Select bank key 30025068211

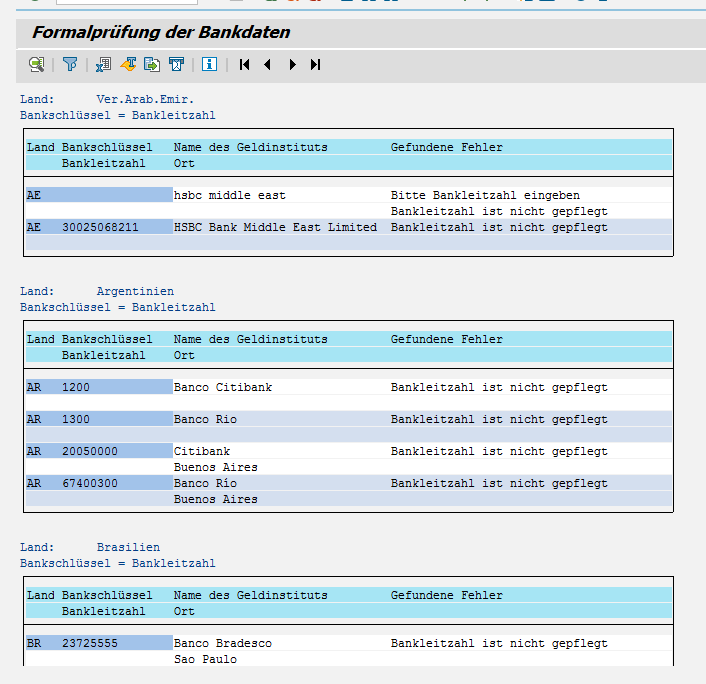coord(100,227)
